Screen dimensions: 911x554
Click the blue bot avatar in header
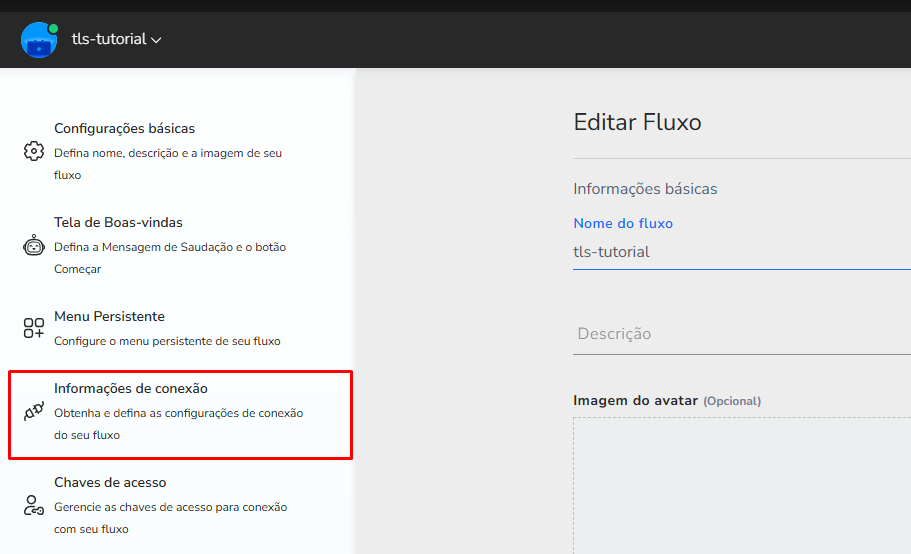pyautogui.click(x=38, y=40)
